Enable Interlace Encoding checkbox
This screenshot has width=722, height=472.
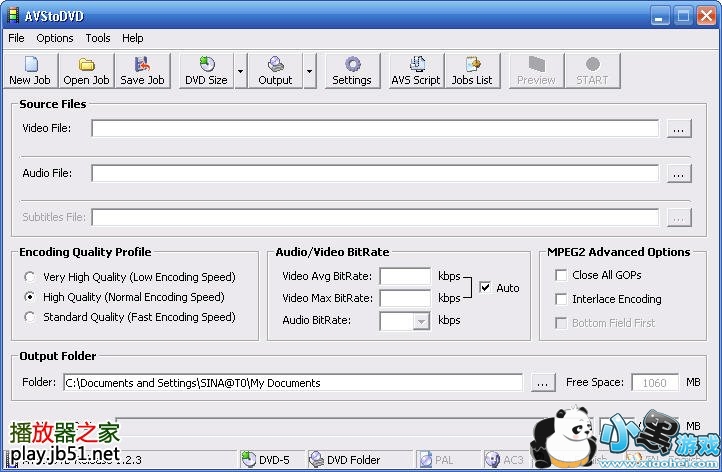tap(561, 299)
